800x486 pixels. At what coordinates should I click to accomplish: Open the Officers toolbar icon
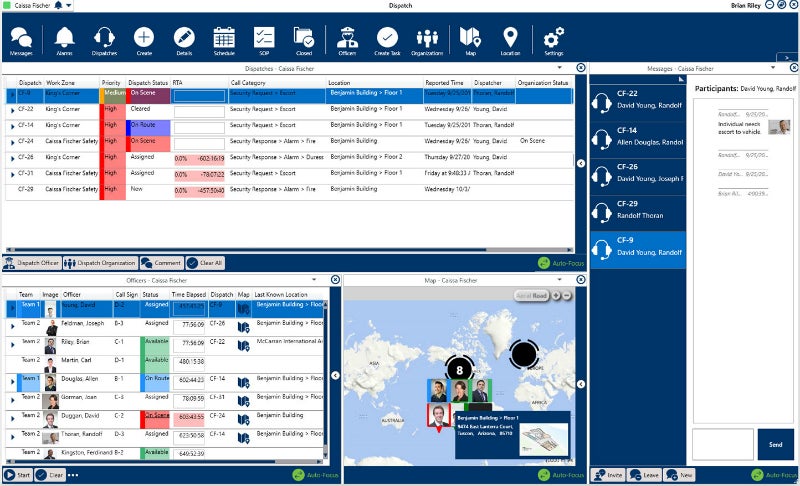click(x=347, y=40)
